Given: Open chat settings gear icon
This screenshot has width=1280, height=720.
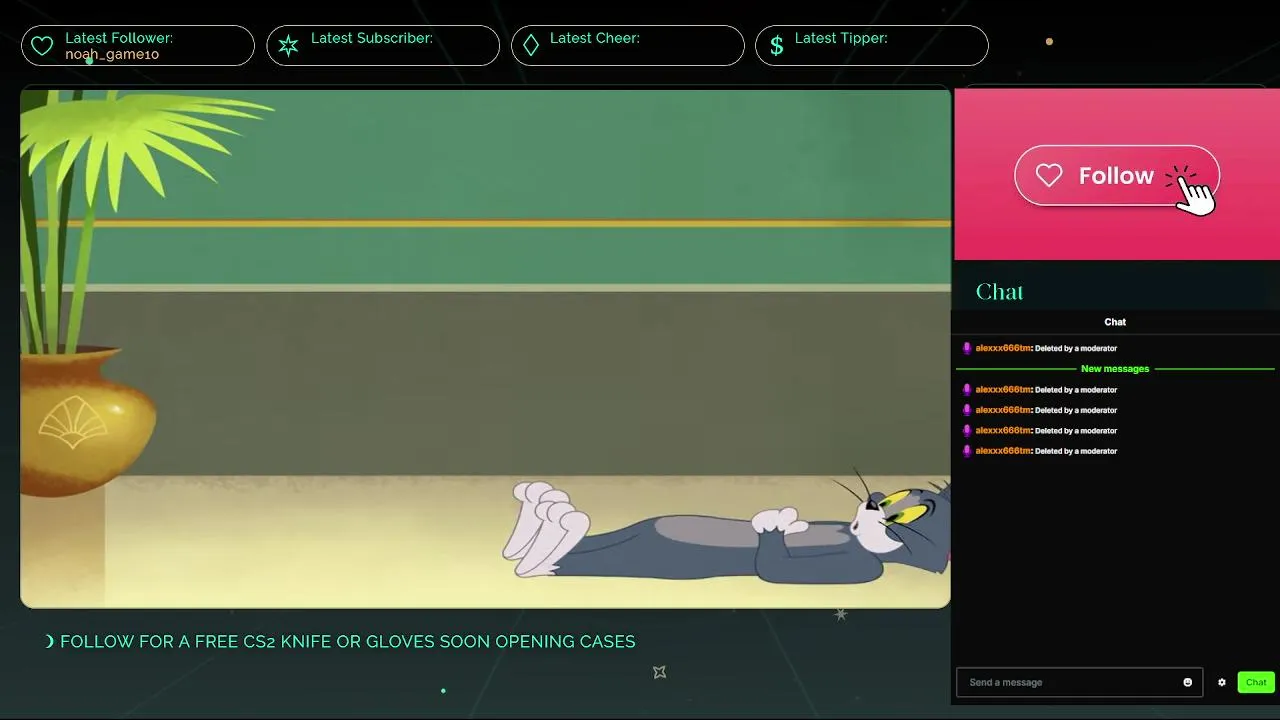Looking at the screenshot, I should point(1221,682).
